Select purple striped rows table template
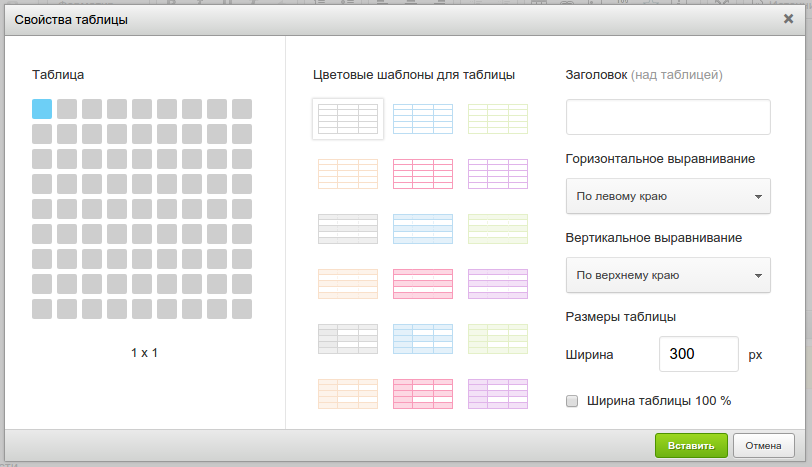This screenshot has height=467, width=812. pos(498,284)
